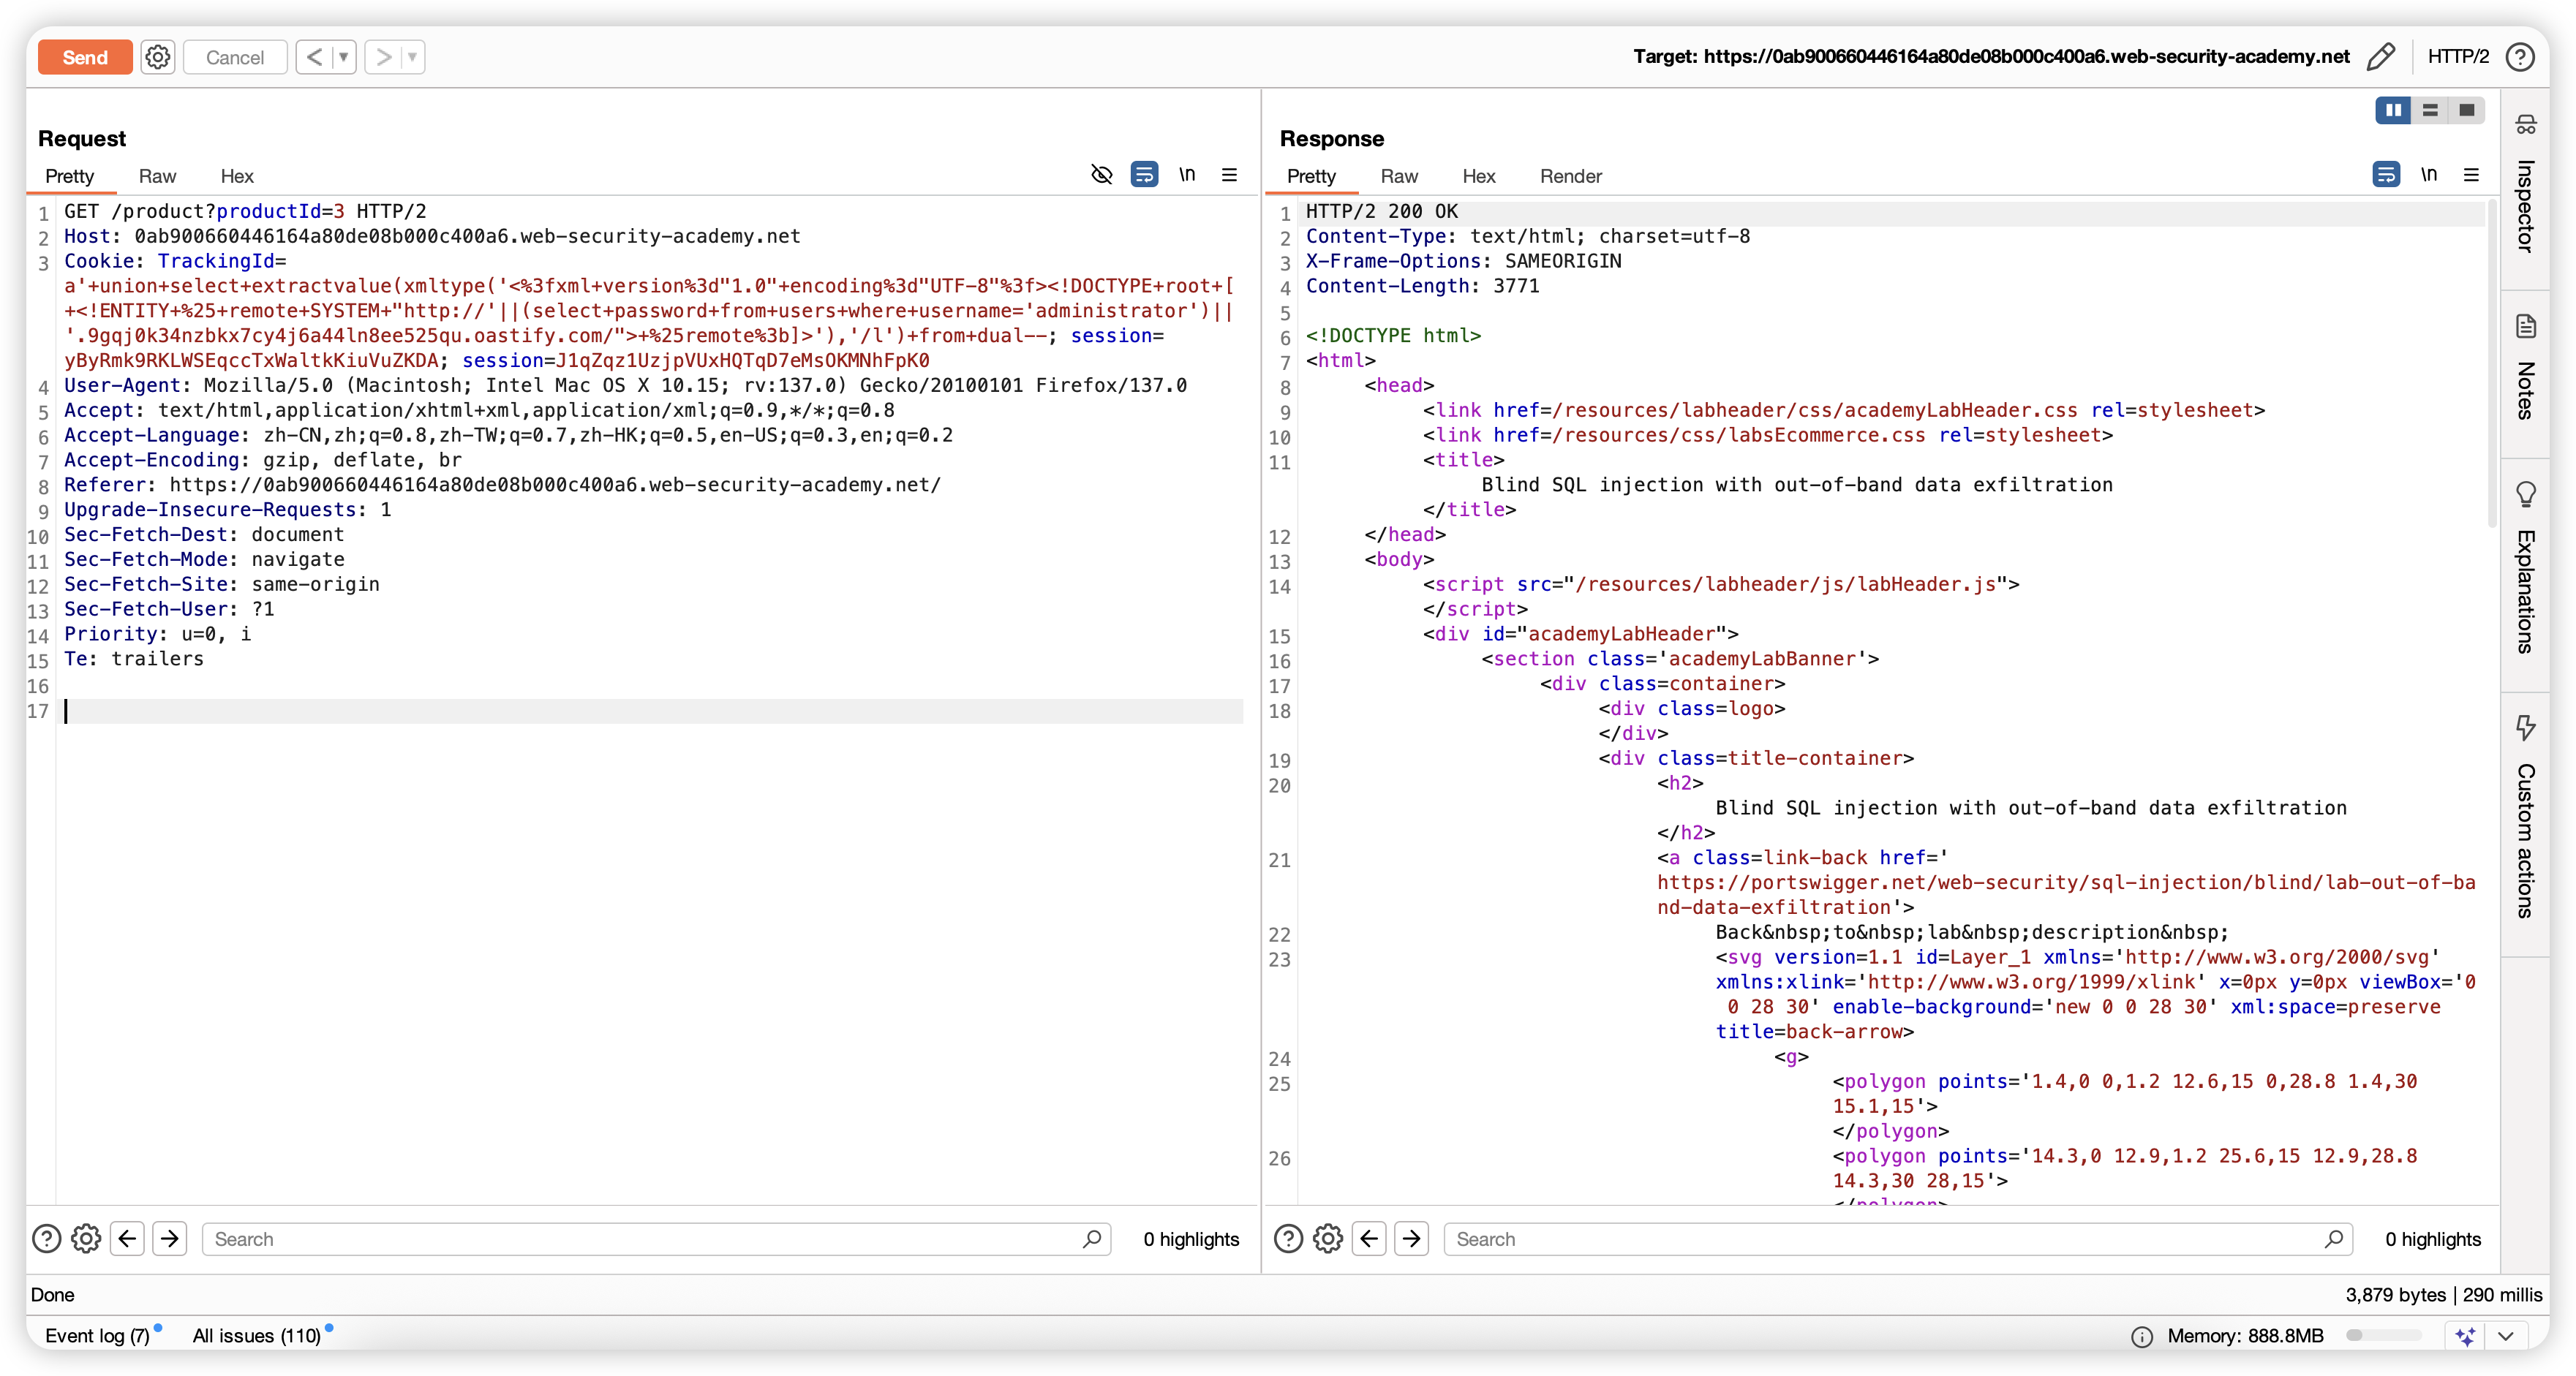Open the Notes side panel

[2526, 370]
